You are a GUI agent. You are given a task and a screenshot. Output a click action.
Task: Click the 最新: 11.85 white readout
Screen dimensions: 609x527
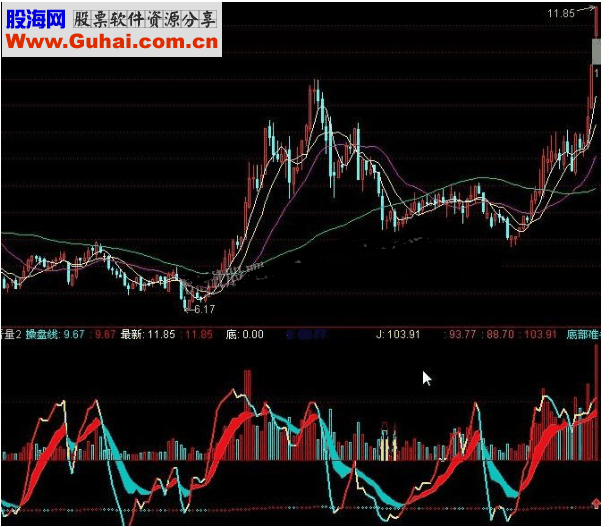pos(148,334)
